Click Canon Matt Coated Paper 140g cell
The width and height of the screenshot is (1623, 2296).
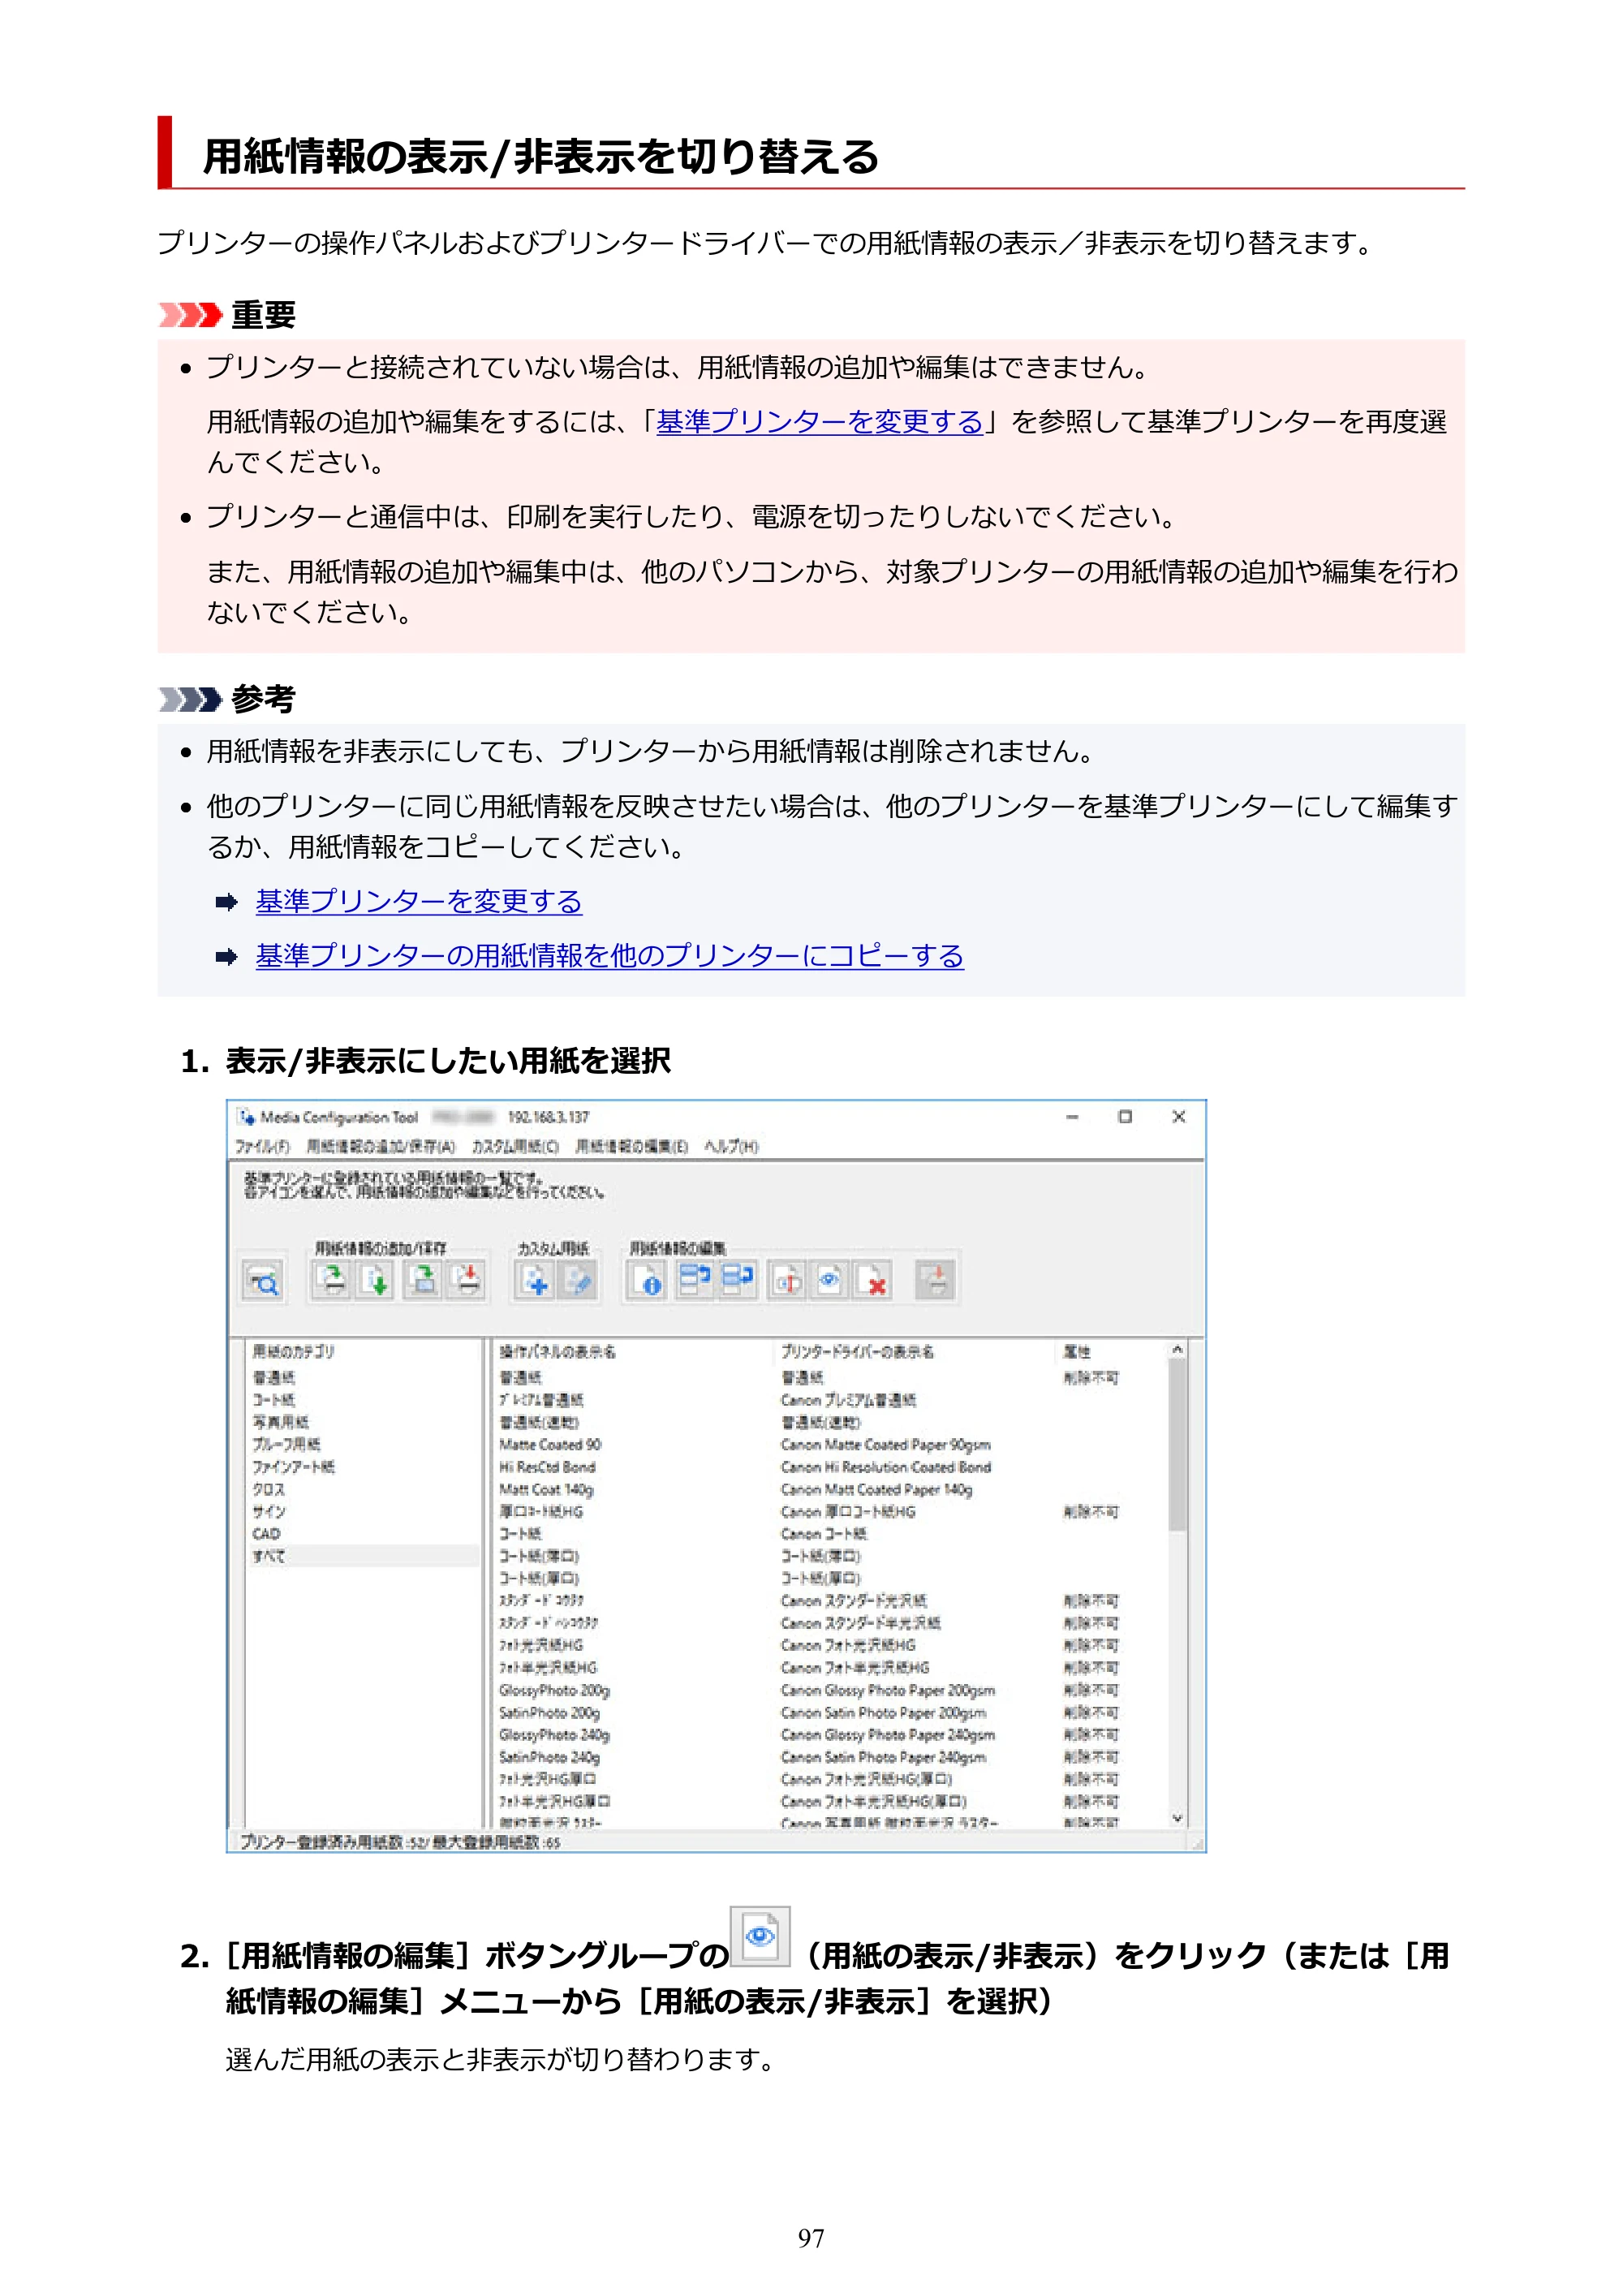(x=876, y=1489)
